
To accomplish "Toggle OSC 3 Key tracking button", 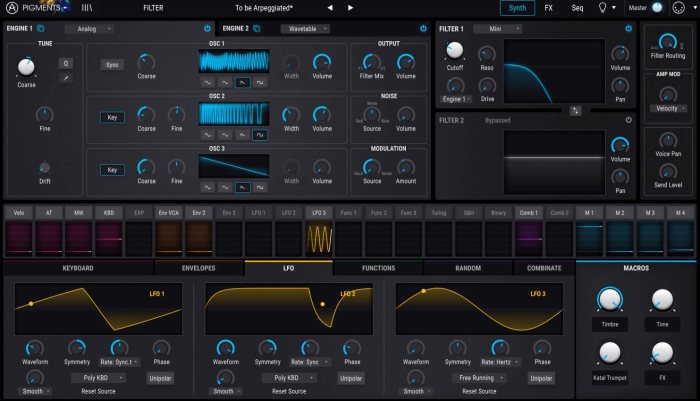I will click(112, 170).
